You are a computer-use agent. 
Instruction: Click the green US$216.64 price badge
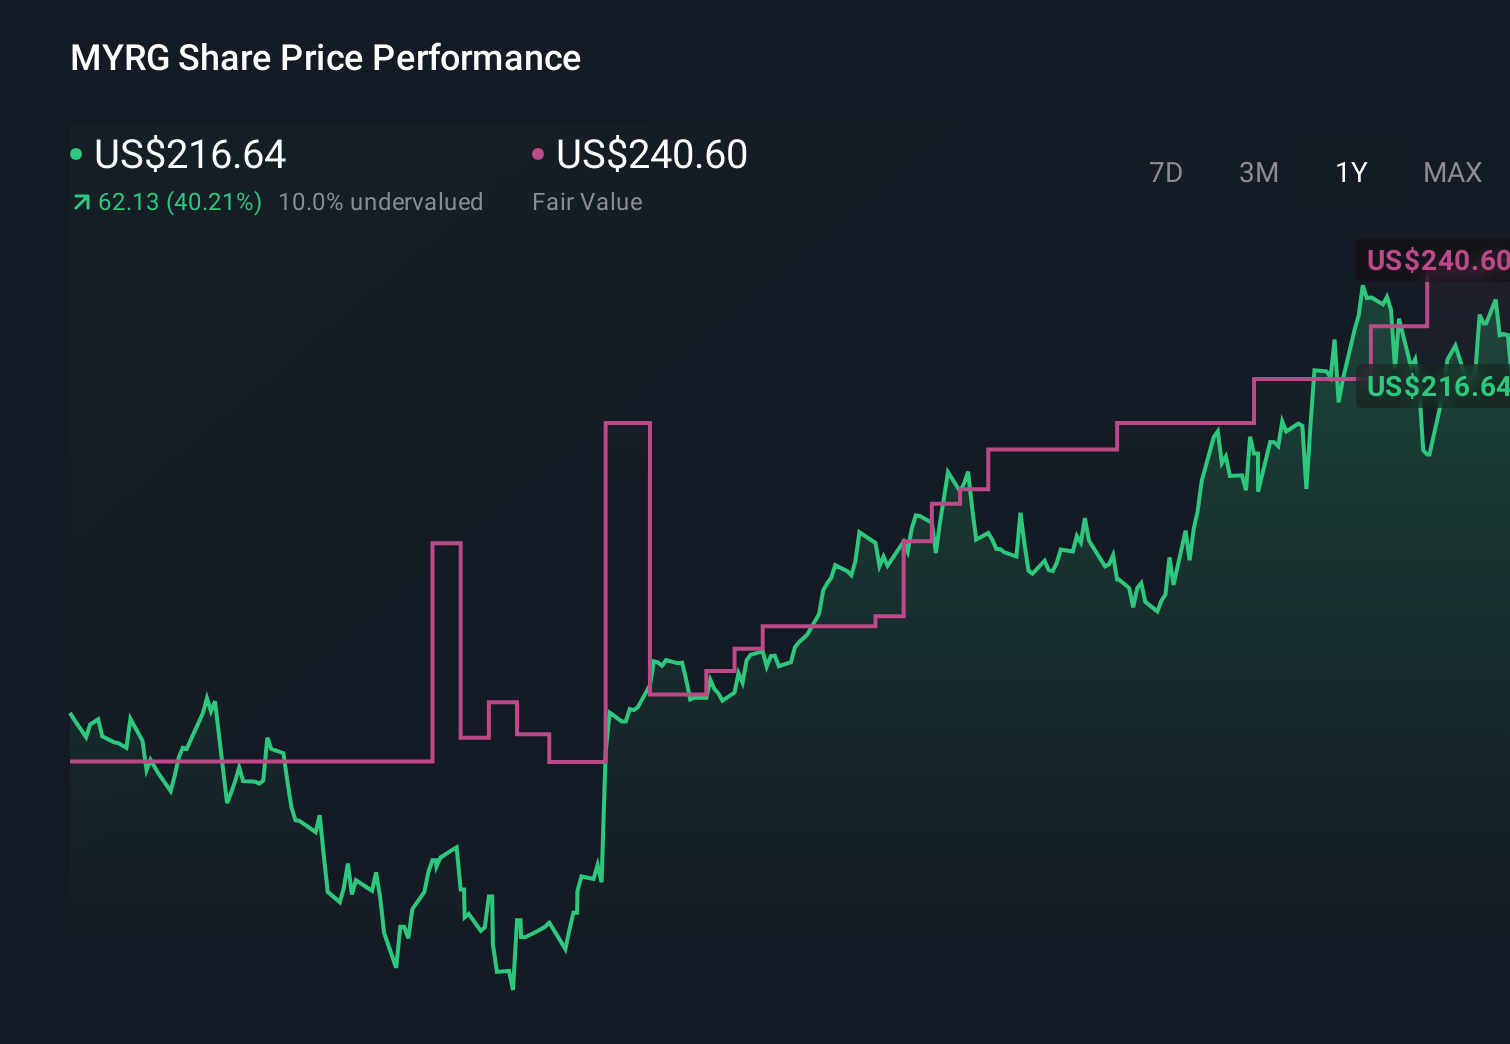pyautogui.click(x=1437, y=387)
